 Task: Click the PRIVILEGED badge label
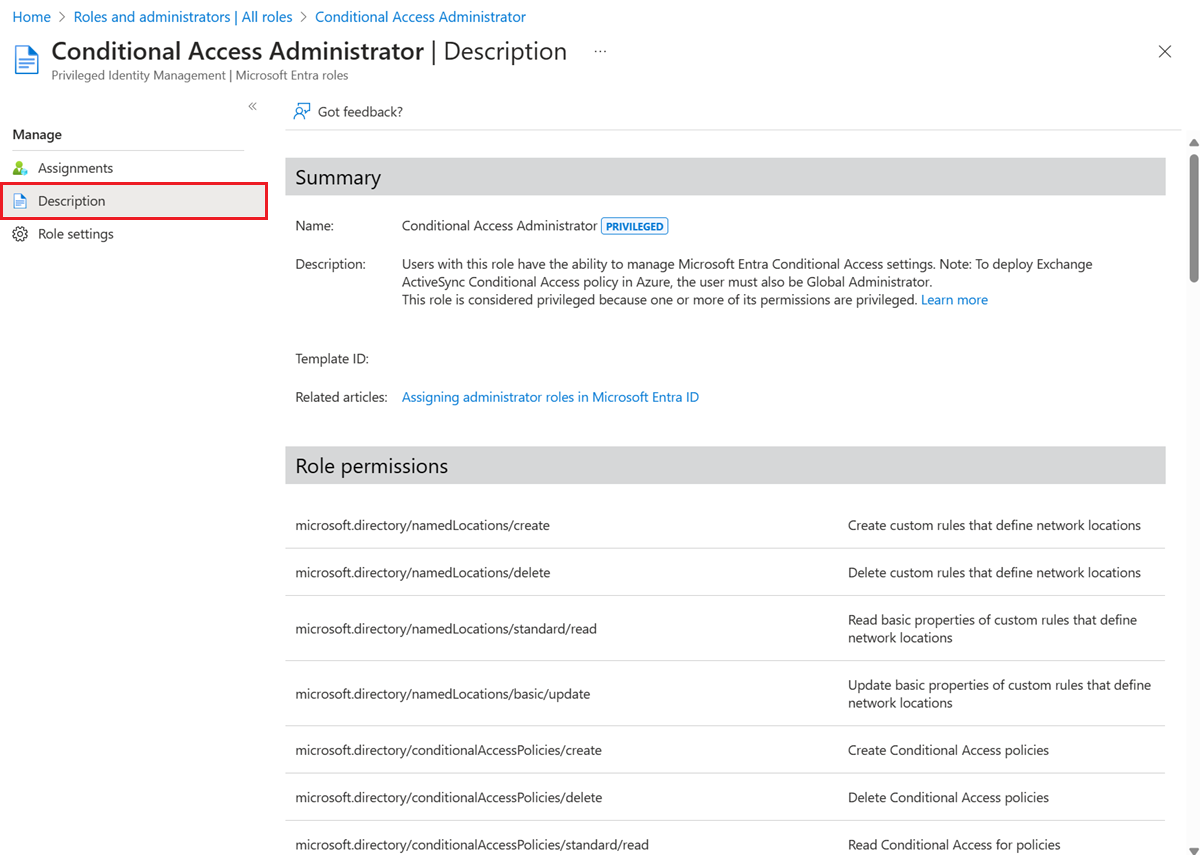[x=635, y=227]
